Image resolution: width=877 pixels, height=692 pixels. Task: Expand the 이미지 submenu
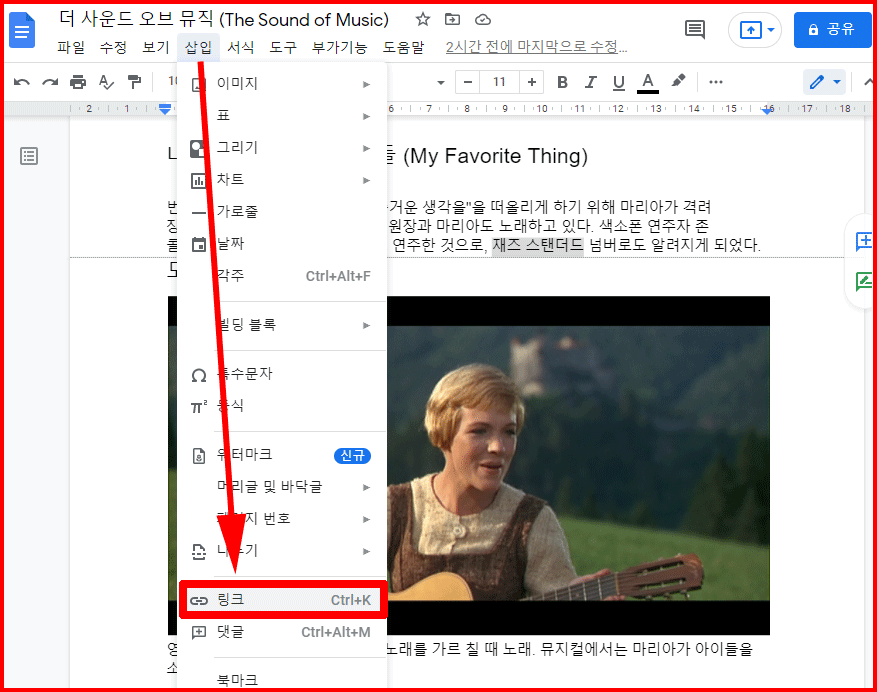pos(282,84)
